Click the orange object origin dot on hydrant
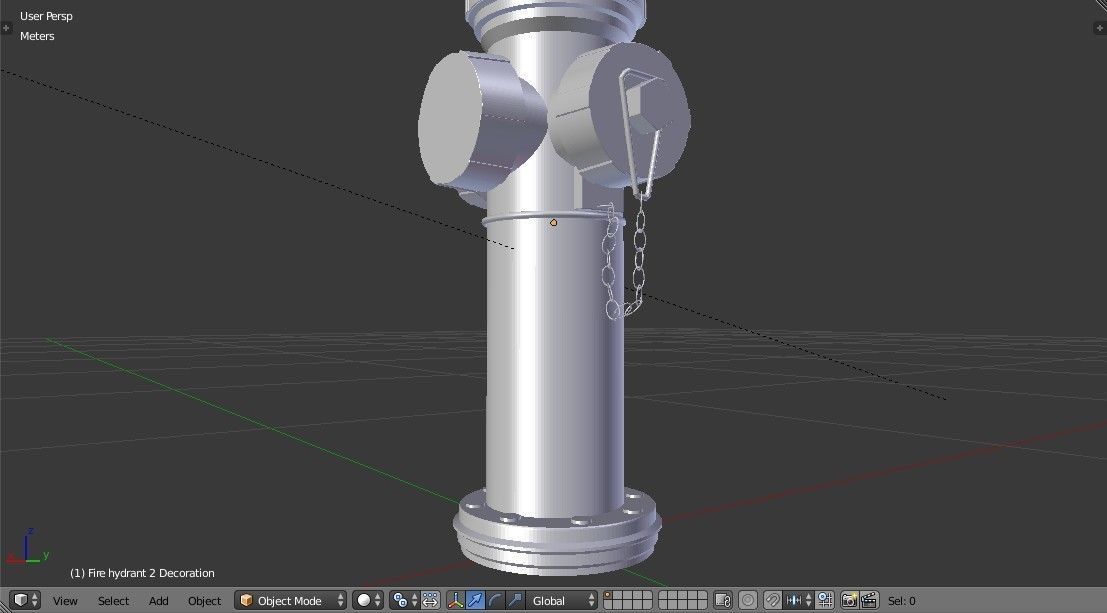 point(554,222)
